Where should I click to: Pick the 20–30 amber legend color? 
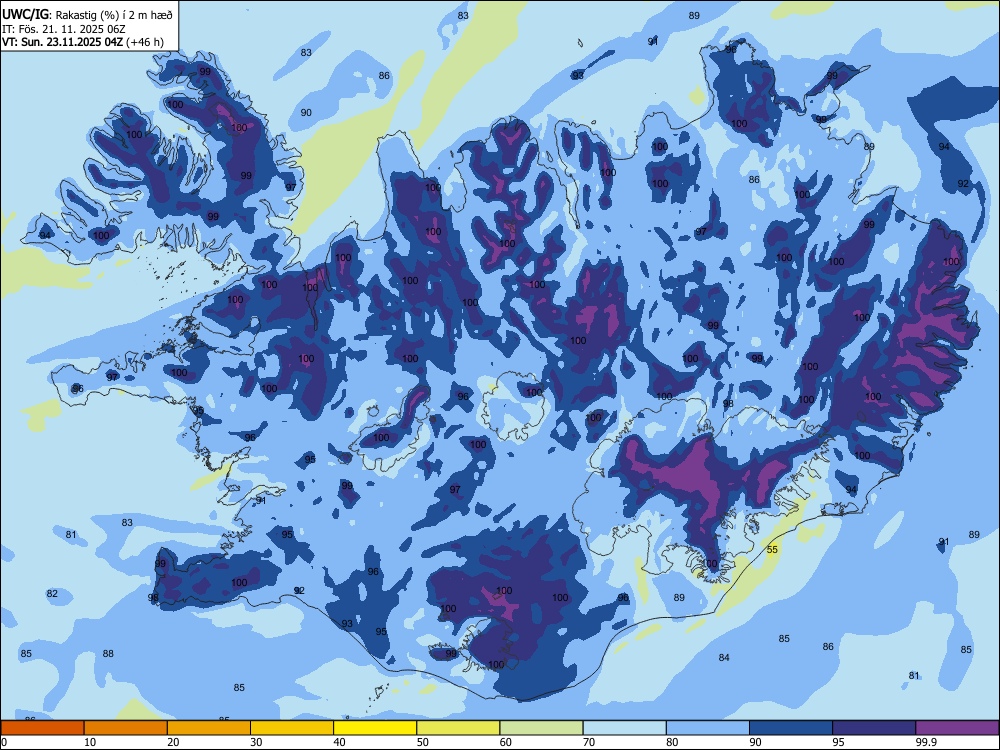[x=209, y=728]
